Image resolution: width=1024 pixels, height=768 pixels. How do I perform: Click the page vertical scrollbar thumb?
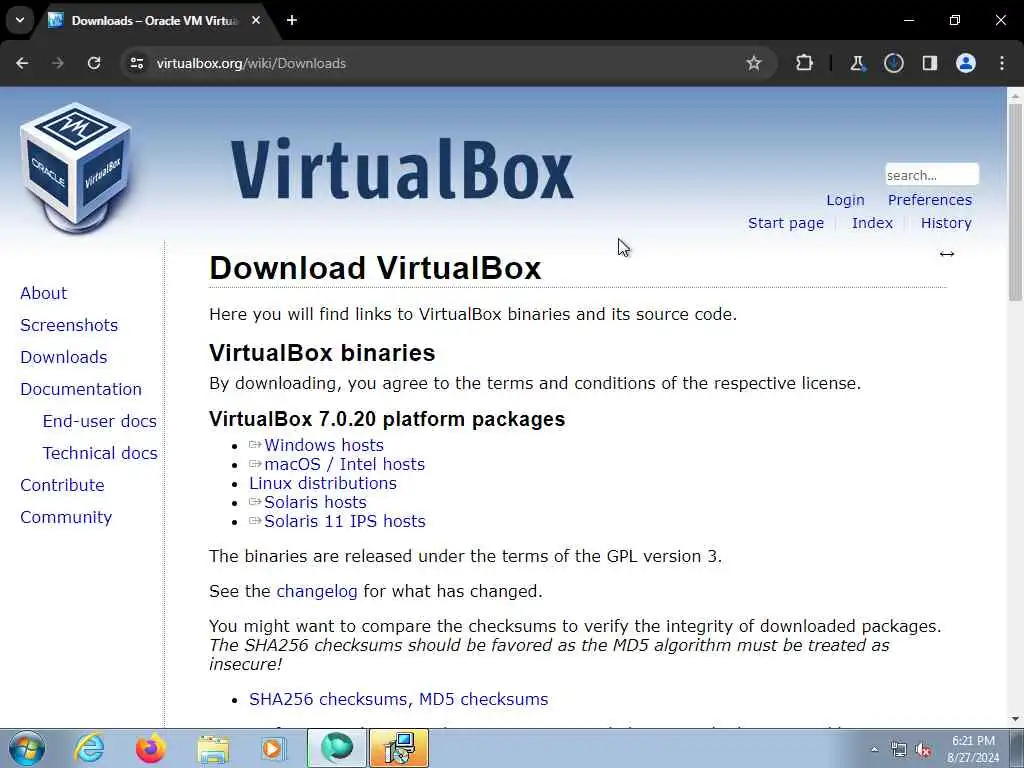(x=1015, y=200)
